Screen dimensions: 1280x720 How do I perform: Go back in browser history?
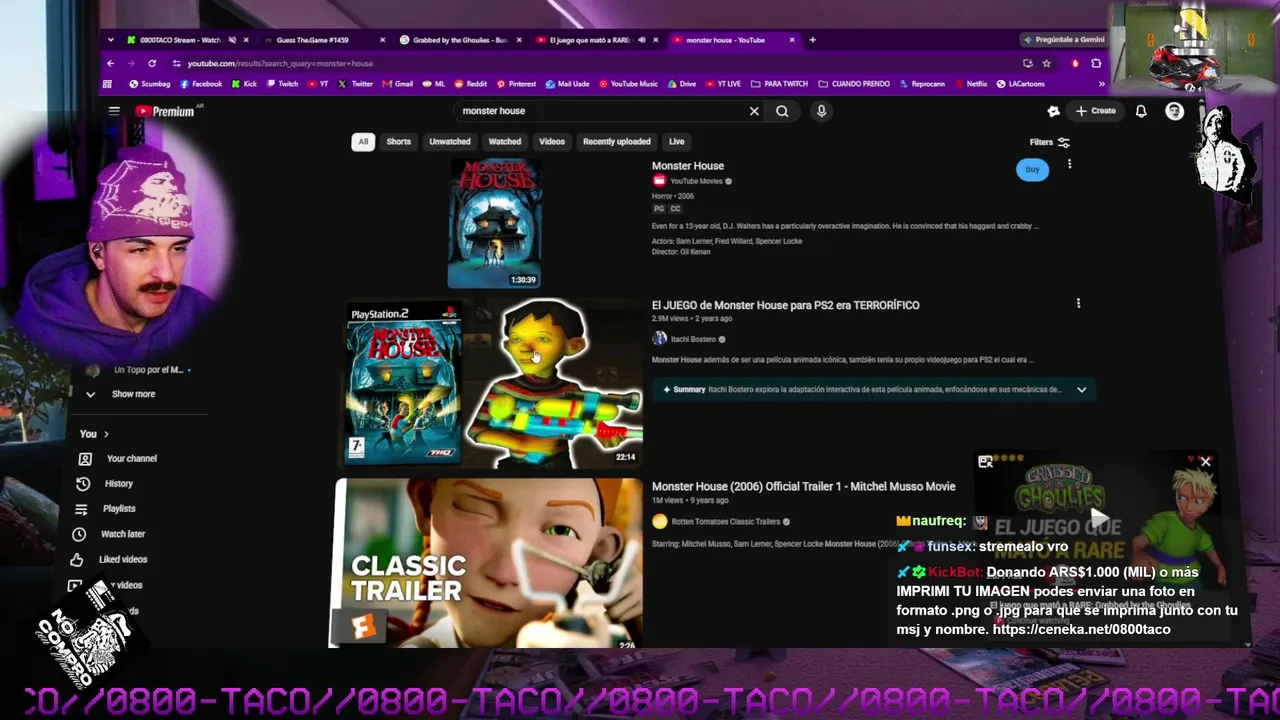pos(111,63)
